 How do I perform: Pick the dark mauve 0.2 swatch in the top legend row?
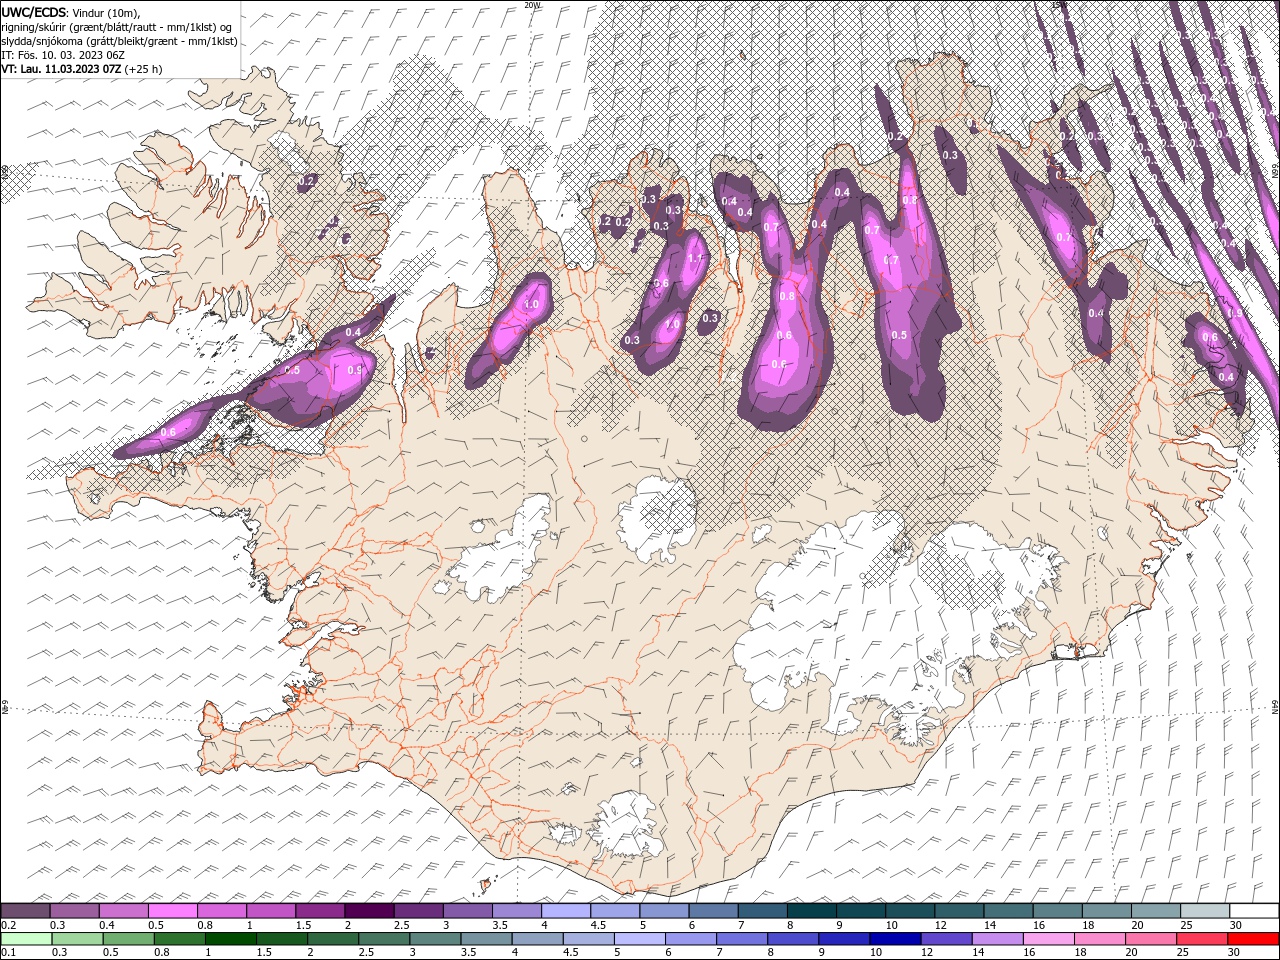tap(25, 911)
